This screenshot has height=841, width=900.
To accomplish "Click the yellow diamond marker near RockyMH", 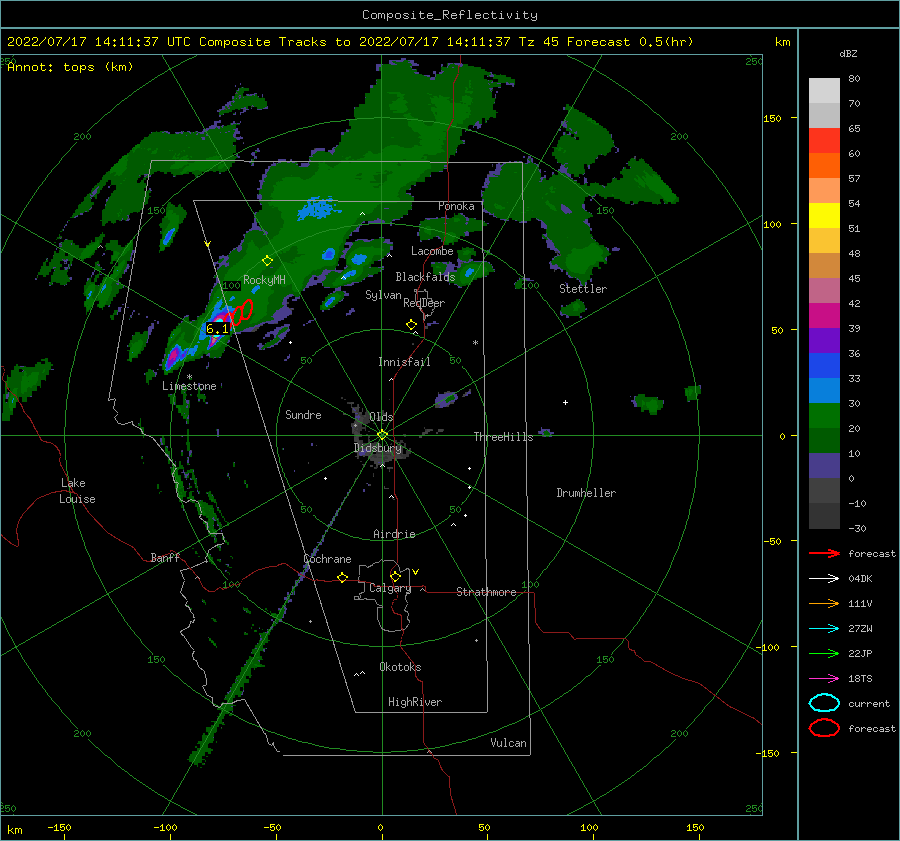I will coord(267,261).
